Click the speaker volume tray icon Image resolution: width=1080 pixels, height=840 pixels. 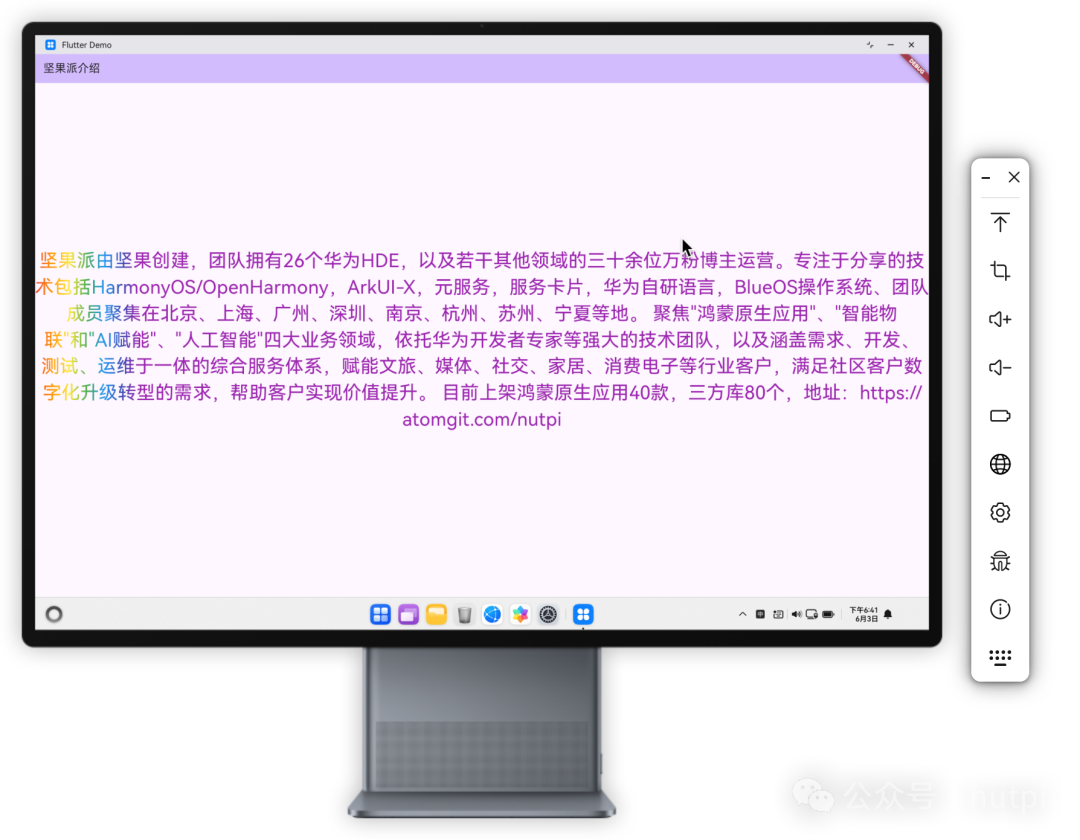pyautogui.click(x=796, y=614)
